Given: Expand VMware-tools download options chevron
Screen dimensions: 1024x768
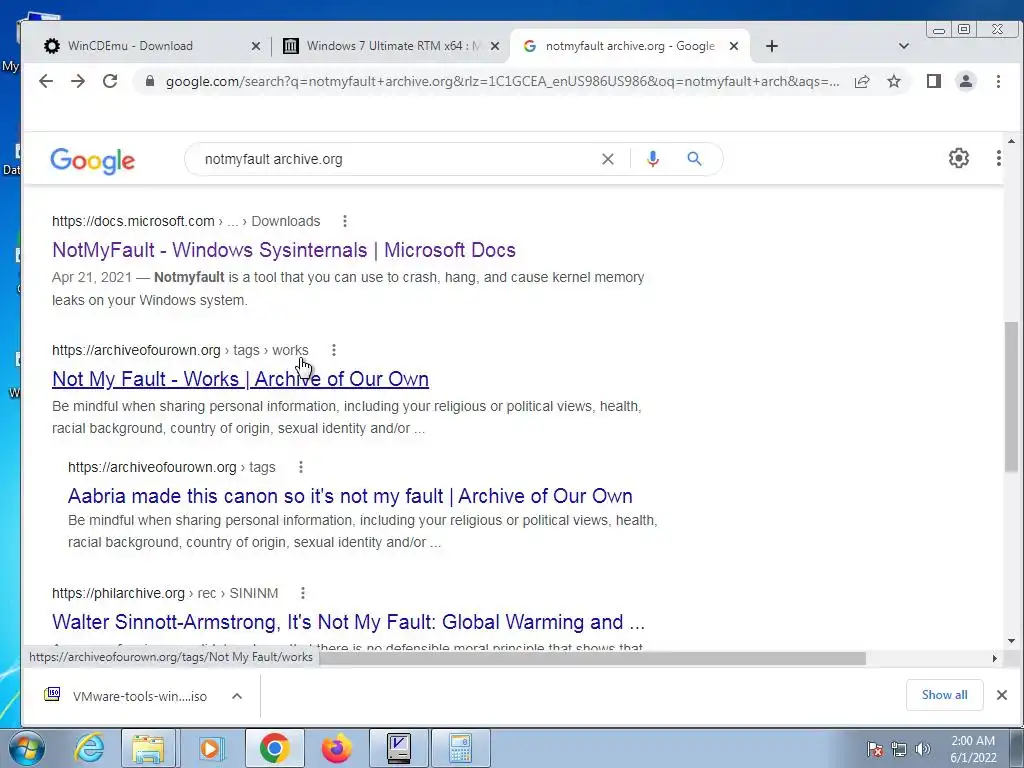Looking at the screenshot, I should [x=237, y=696].
